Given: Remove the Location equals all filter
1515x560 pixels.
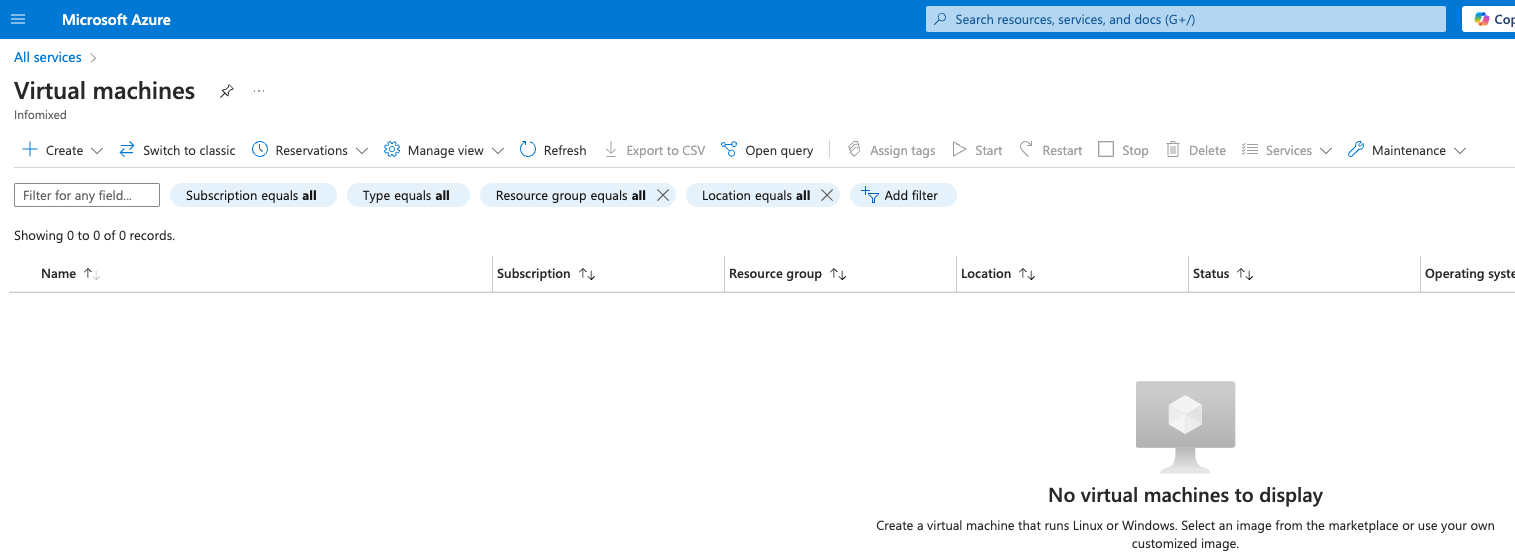Looking at the screenshot, I should pos(827,195).
